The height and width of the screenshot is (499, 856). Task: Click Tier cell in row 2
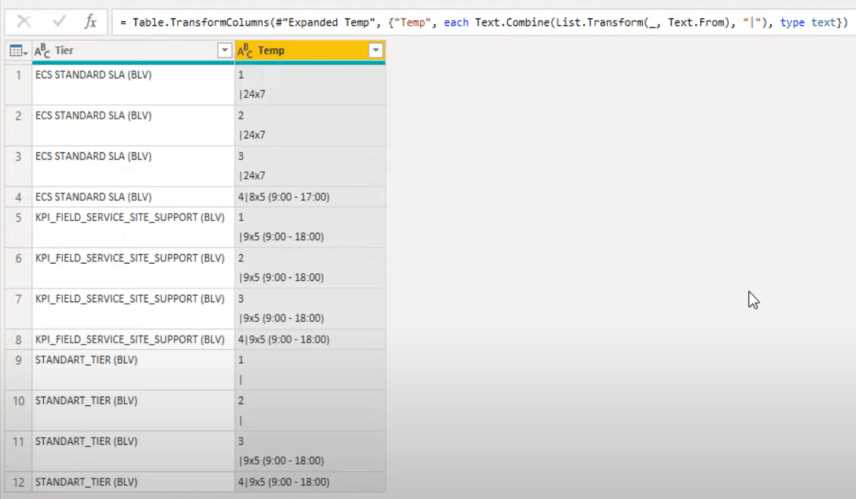click(133, 126)
